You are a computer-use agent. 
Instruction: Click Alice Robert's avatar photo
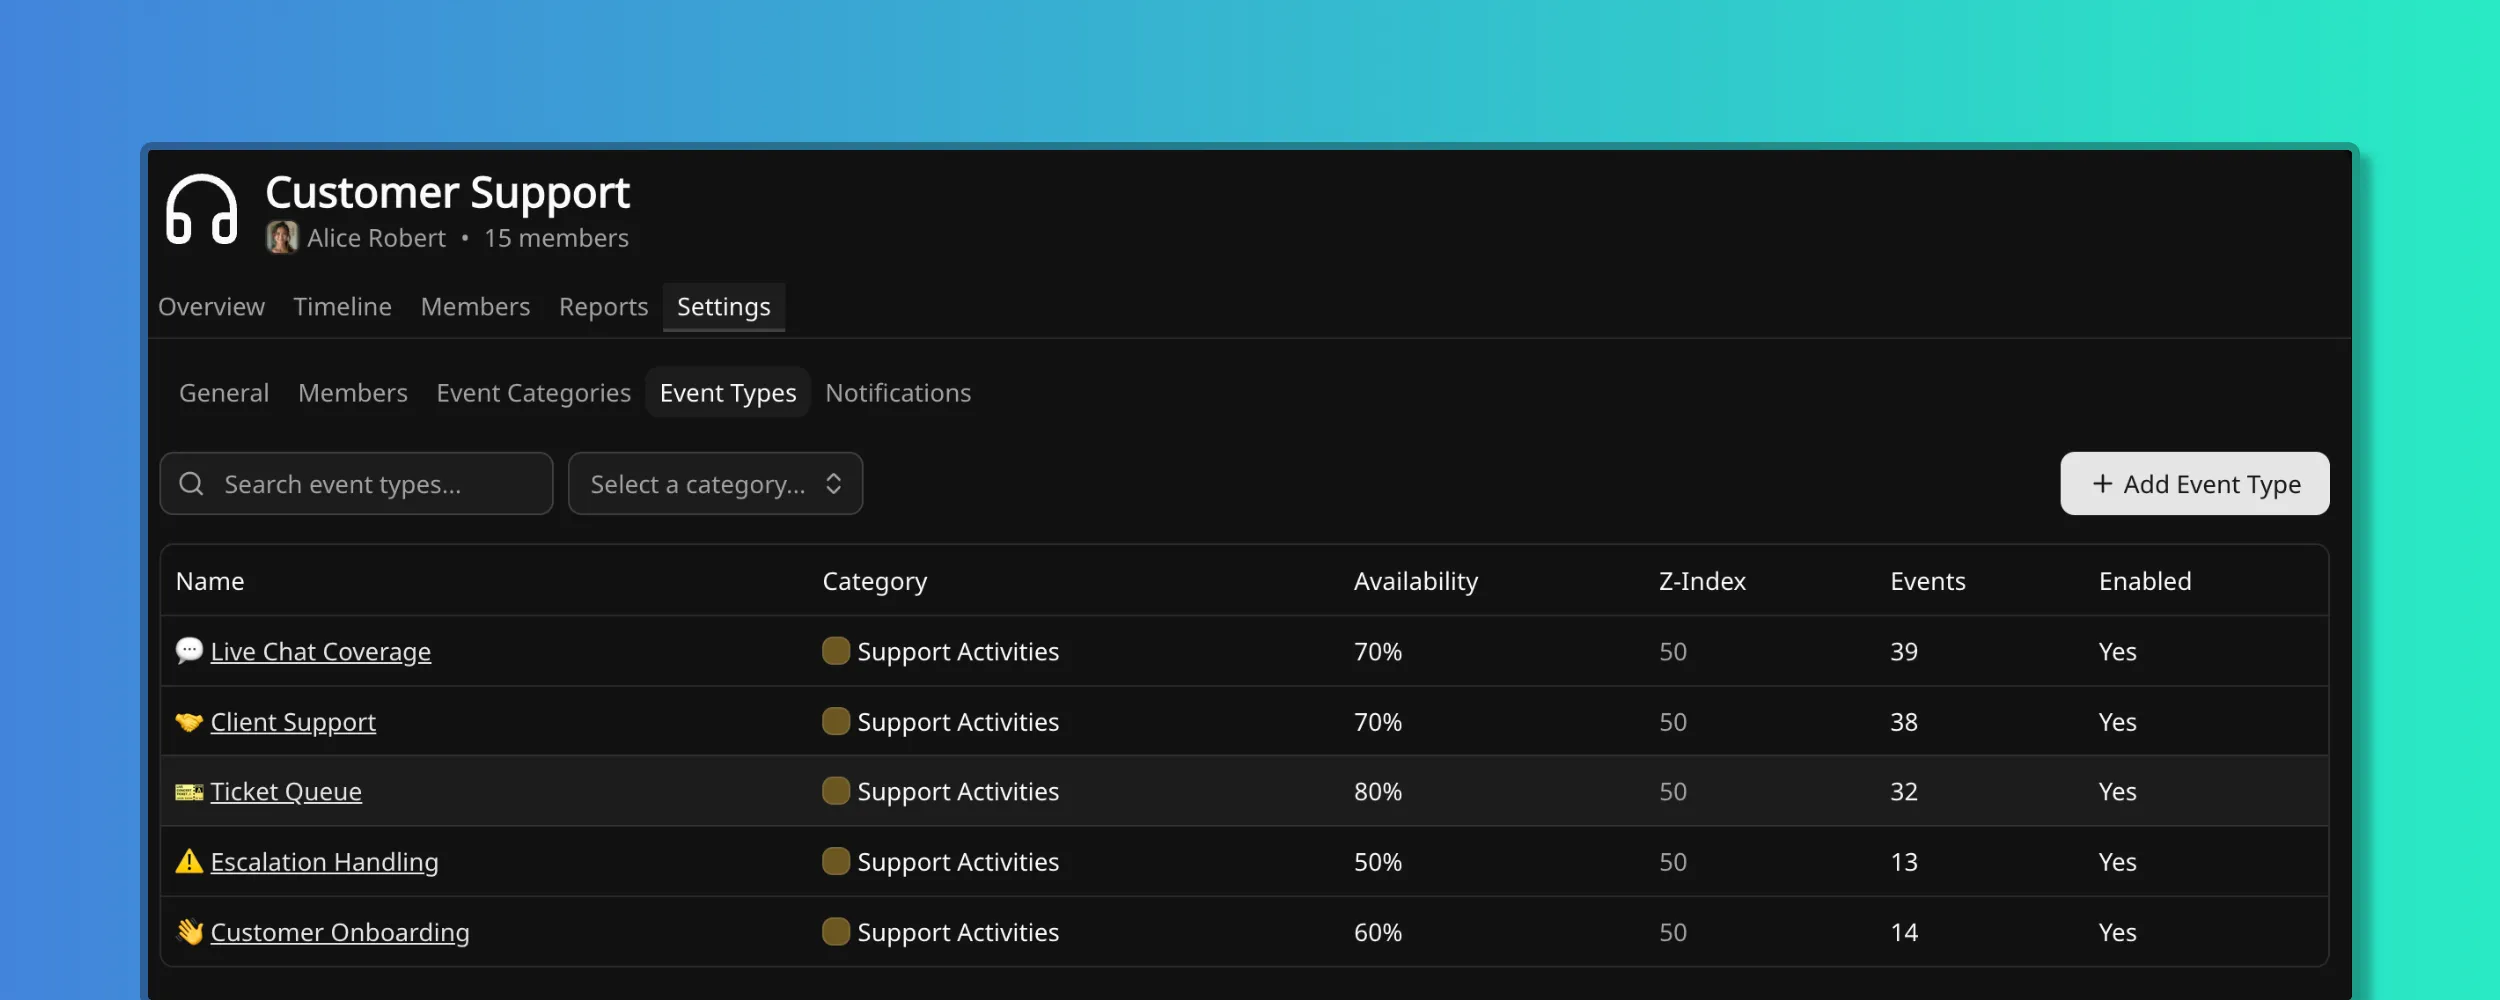click(x=282, y=237)
